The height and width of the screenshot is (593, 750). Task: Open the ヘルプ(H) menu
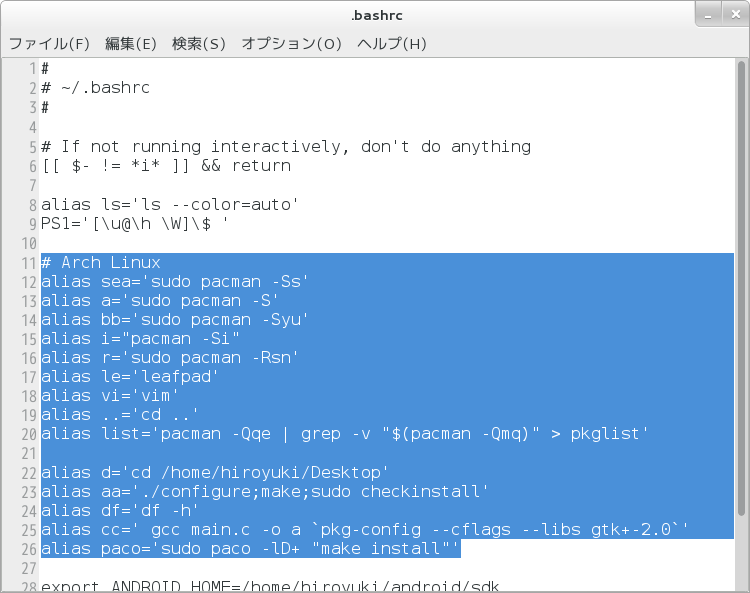pos(392,44)
